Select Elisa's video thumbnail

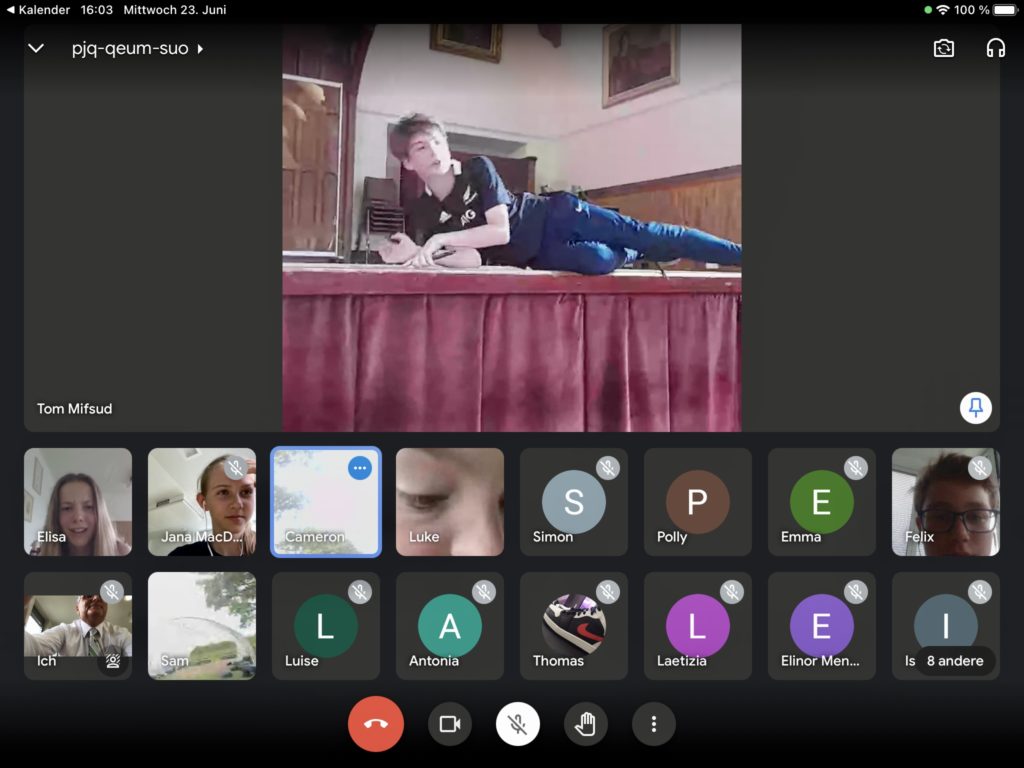pos(78,502)
